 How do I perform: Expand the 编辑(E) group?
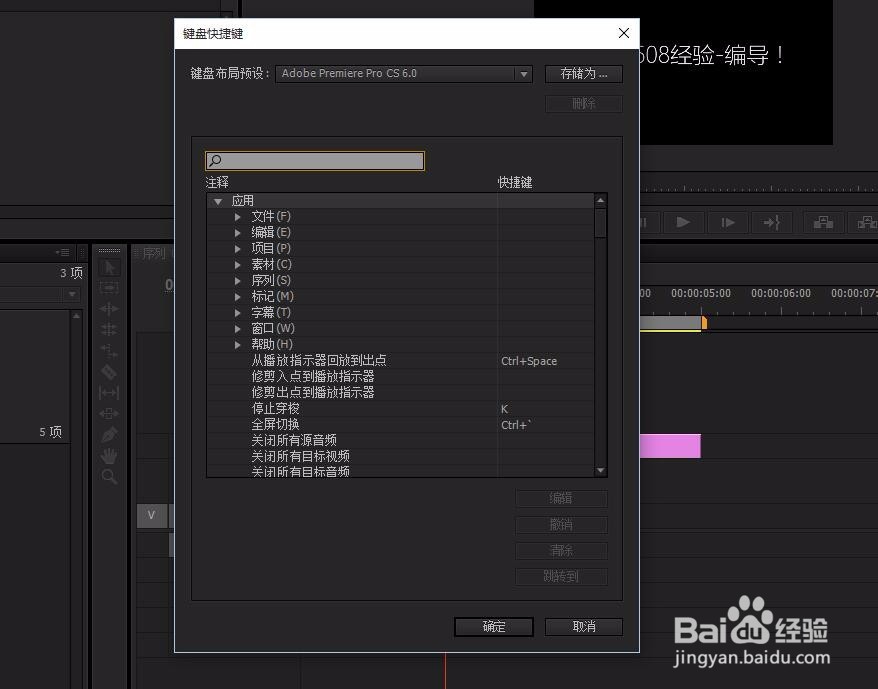[x=237, y=232]
